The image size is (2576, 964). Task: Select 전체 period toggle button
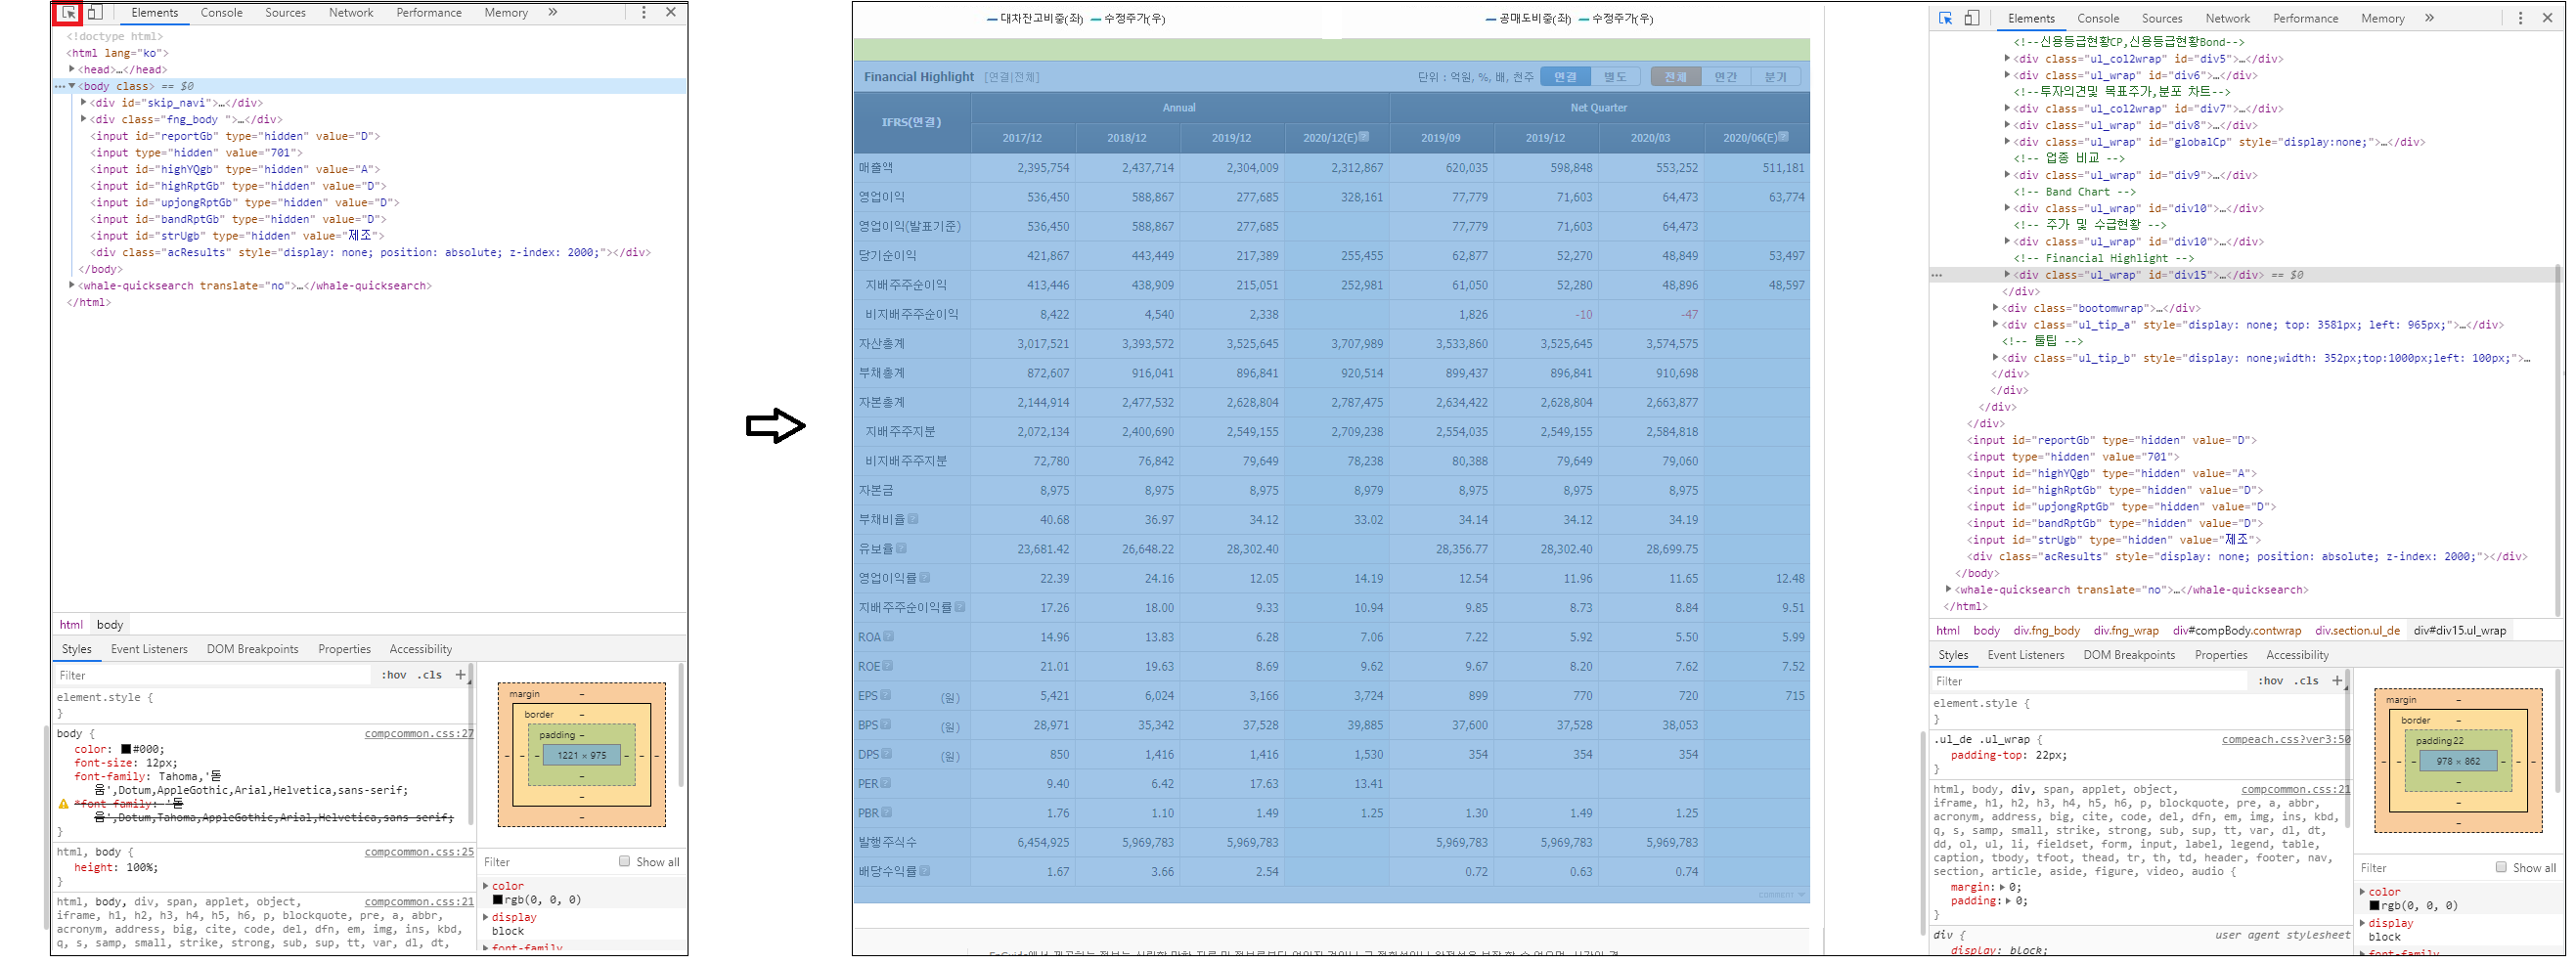pos(1676,77)
